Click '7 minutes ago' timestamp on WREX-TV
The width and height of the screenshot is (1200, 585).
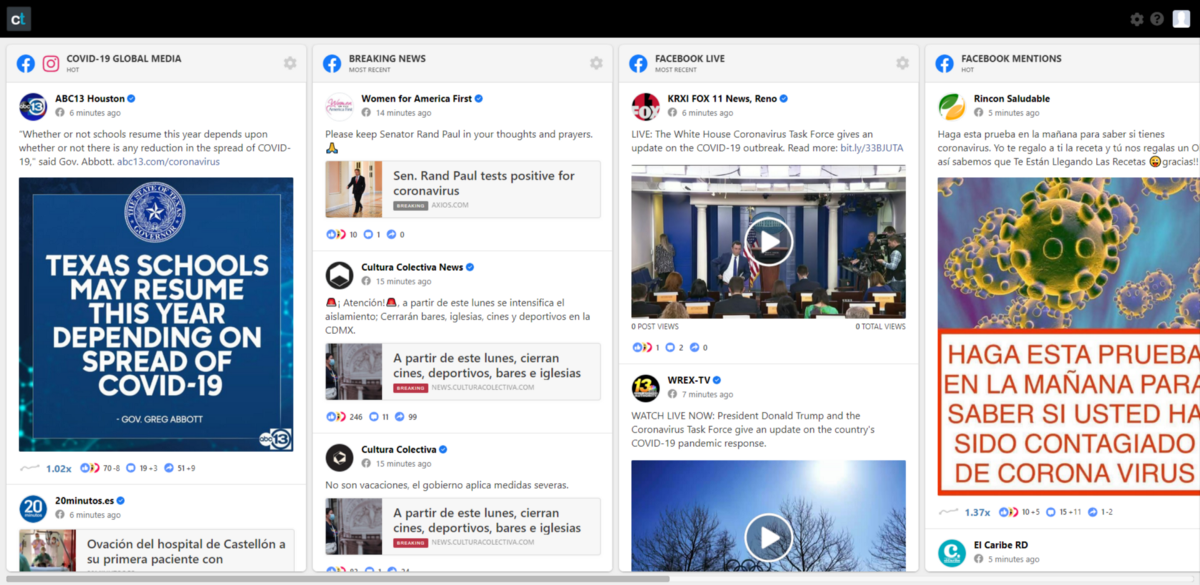(x=707, y=394)
